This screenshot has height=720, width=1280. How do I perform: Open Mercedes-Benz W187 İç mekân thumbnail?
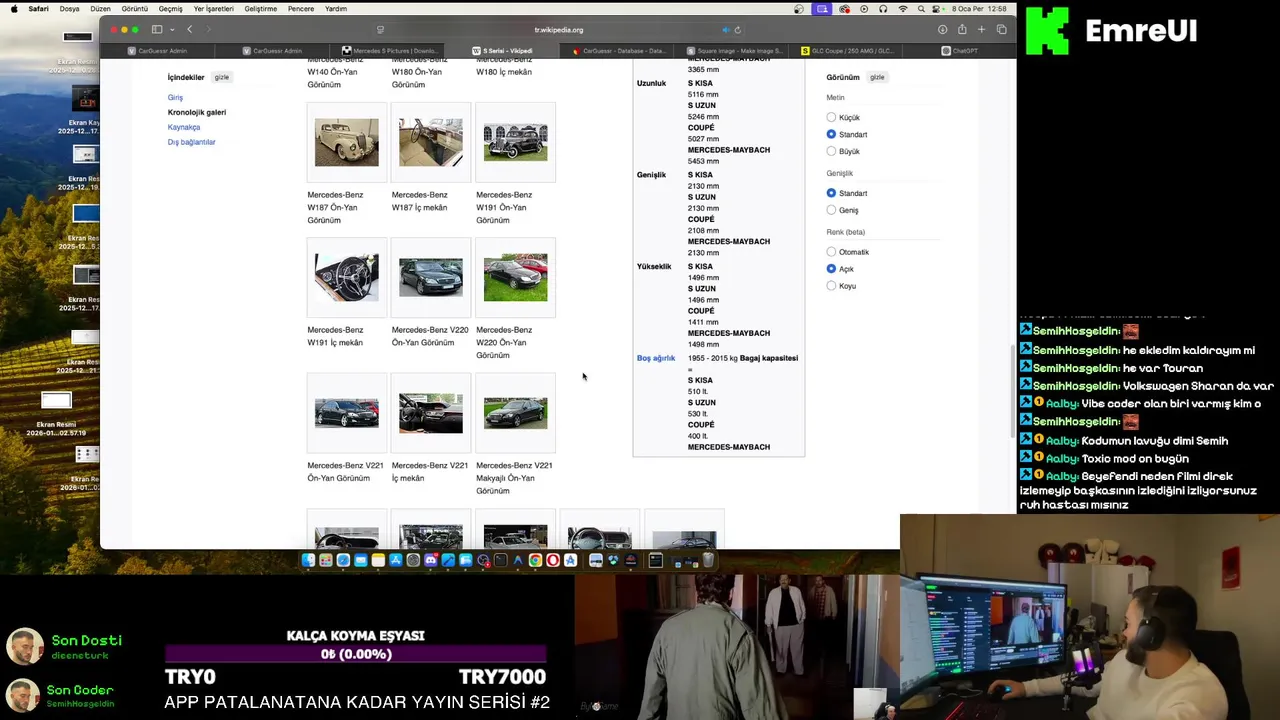[431, 142]
